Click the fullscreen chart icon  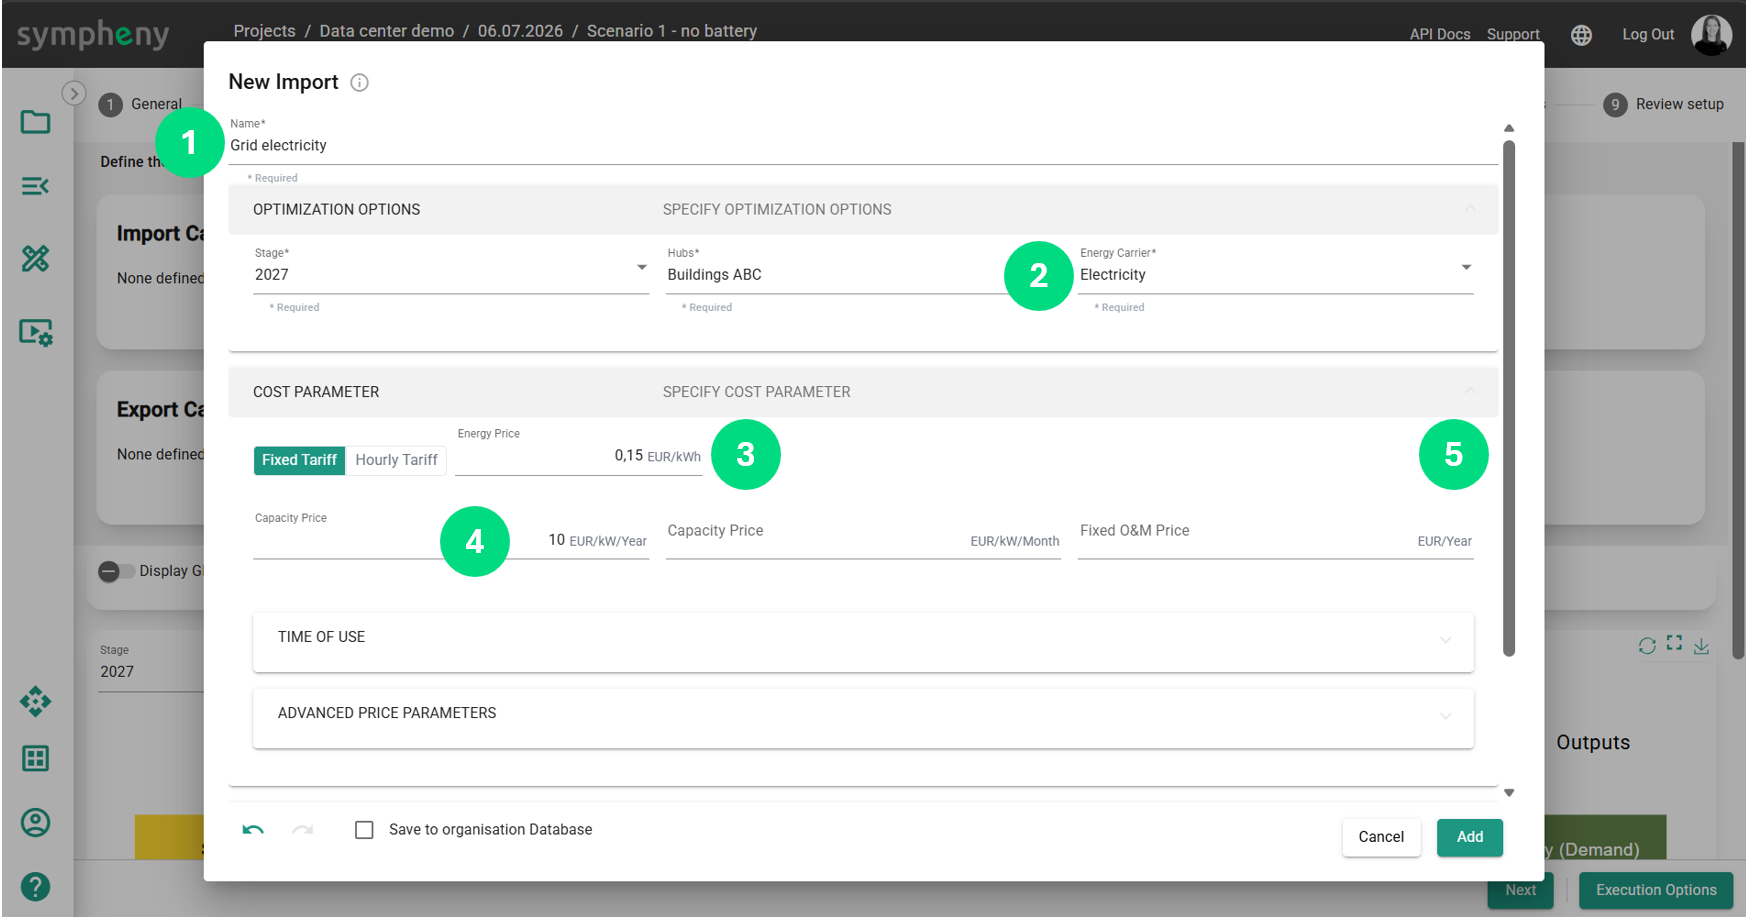1674,643
